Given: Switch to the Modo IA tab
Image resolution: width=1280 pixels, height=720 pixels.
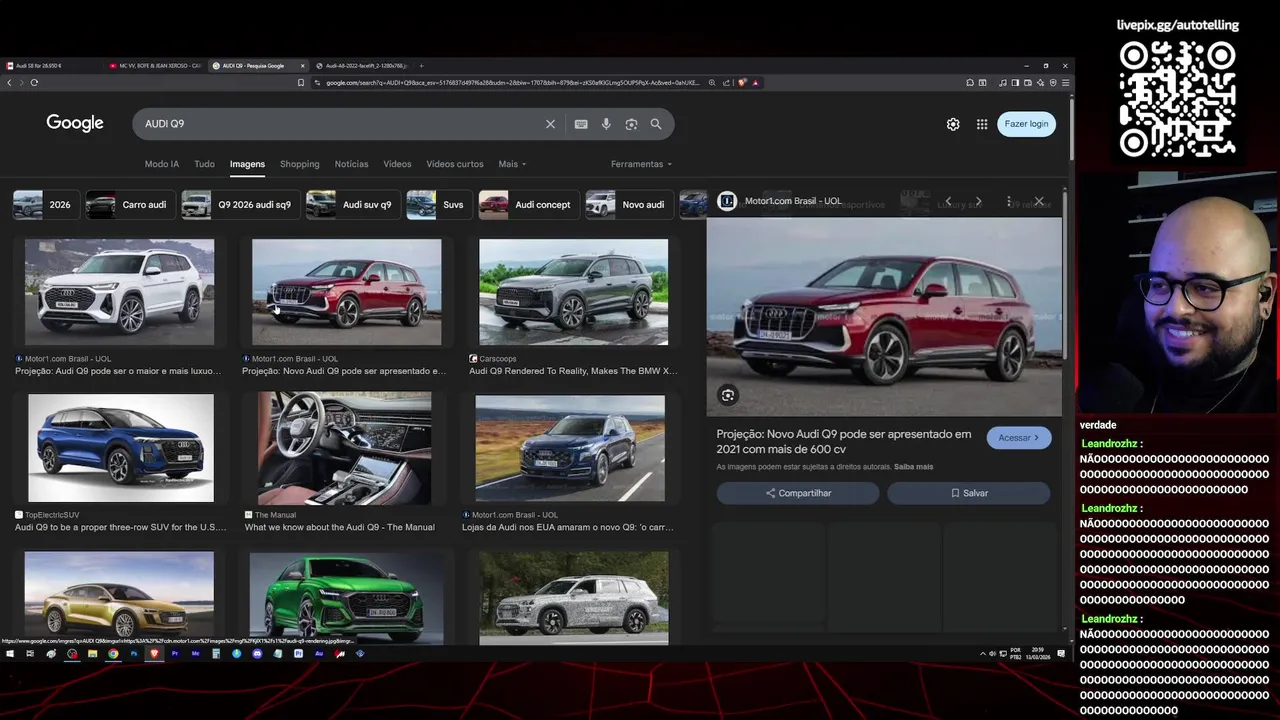Looking at the screenshot, I should click(162, 164).
